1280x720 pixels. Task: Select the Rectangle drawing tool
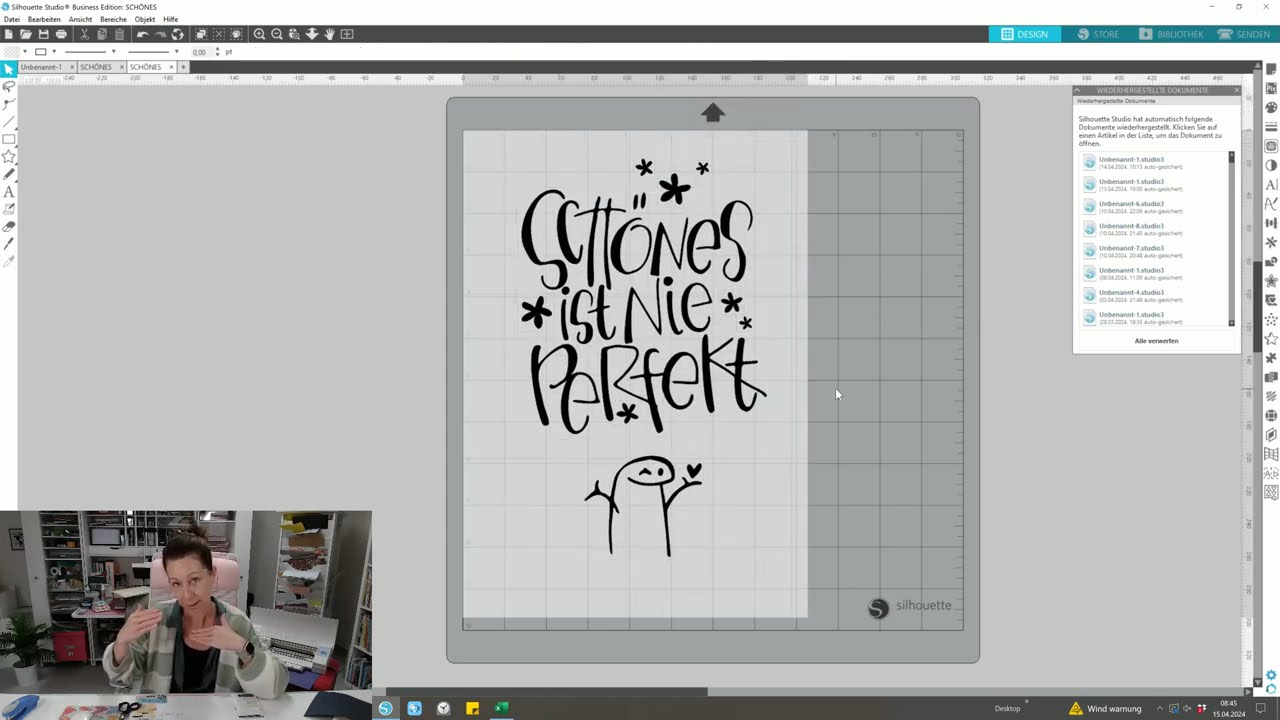[9, 139]
